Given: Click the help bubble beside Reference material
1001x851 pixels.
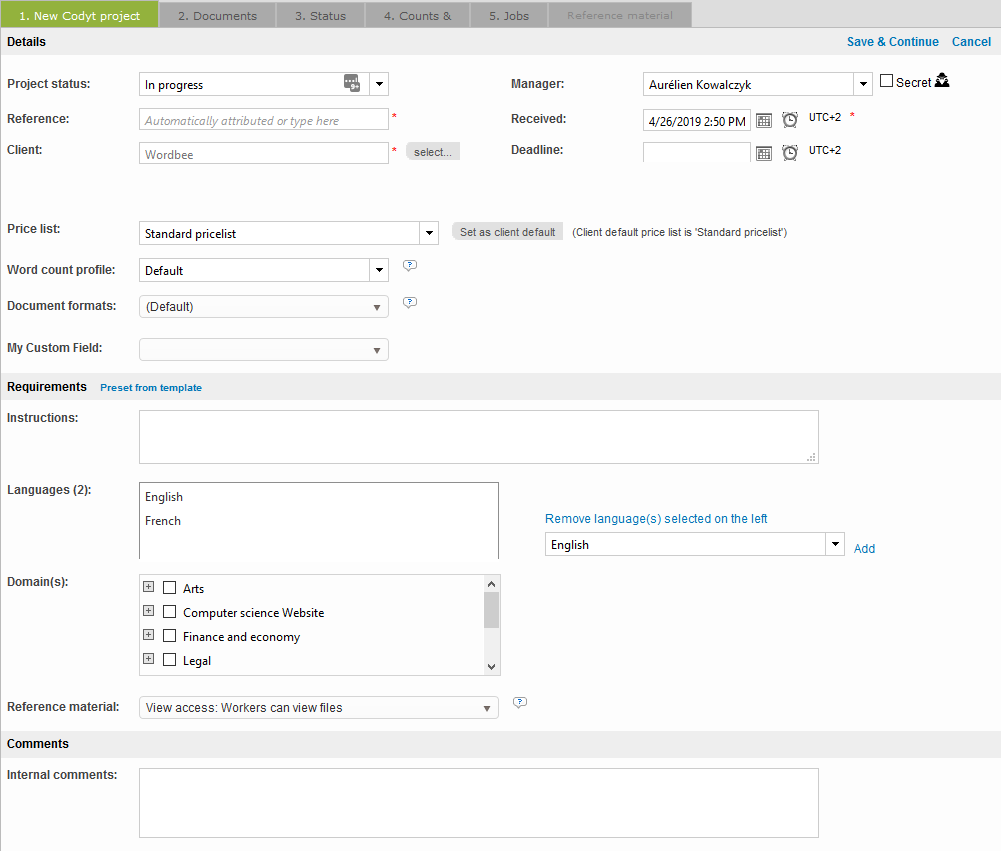Looking at the screenshot, I should [519, 703].
